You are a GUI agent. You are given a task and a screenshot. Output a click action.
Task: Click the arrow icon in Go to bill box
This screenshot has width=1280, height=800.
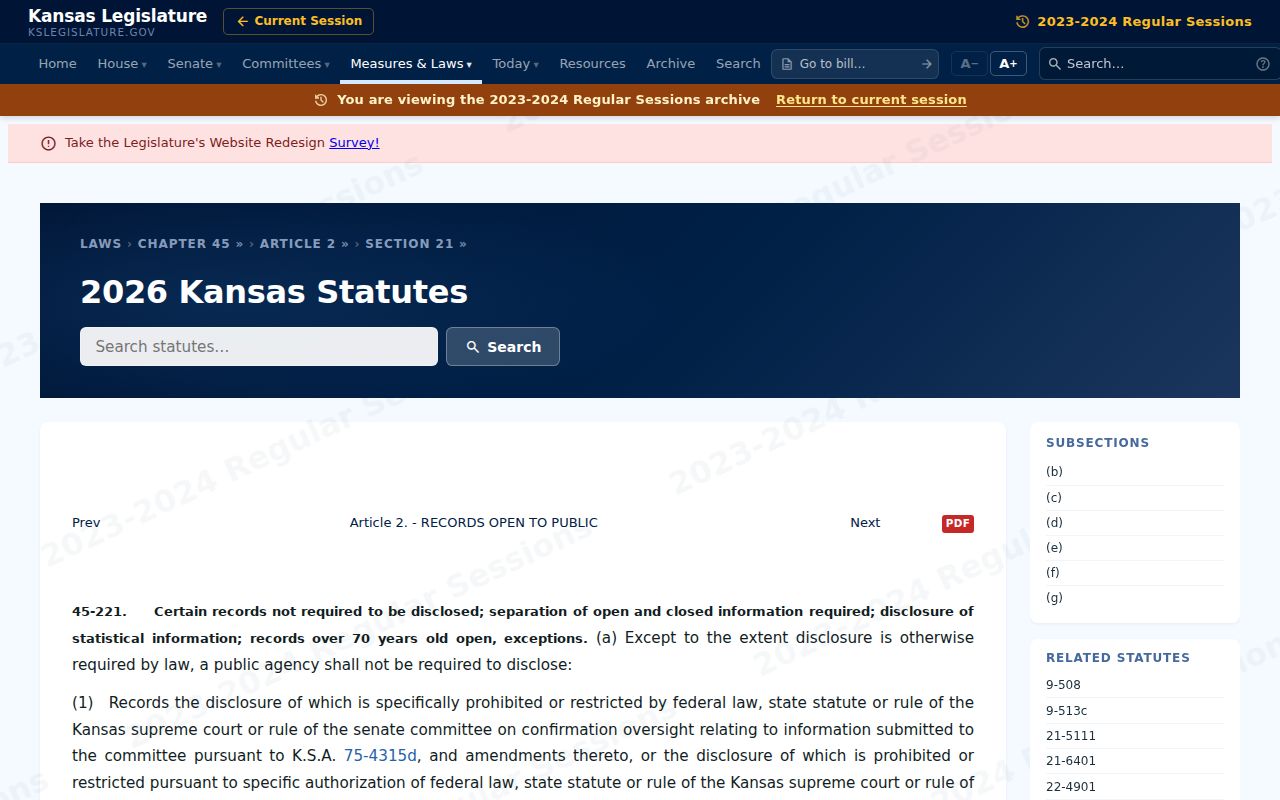[x=927, y=64]
